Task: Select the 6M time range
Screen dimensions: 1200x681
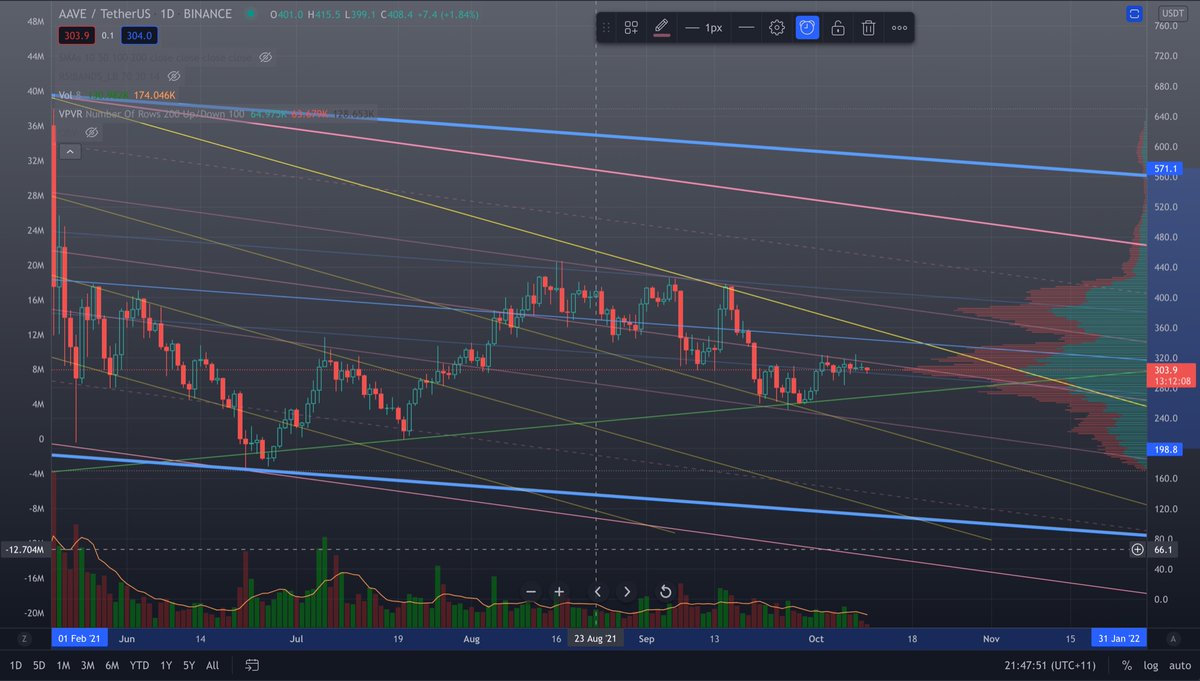Action: pyautogui.click(x=113, y=665)
